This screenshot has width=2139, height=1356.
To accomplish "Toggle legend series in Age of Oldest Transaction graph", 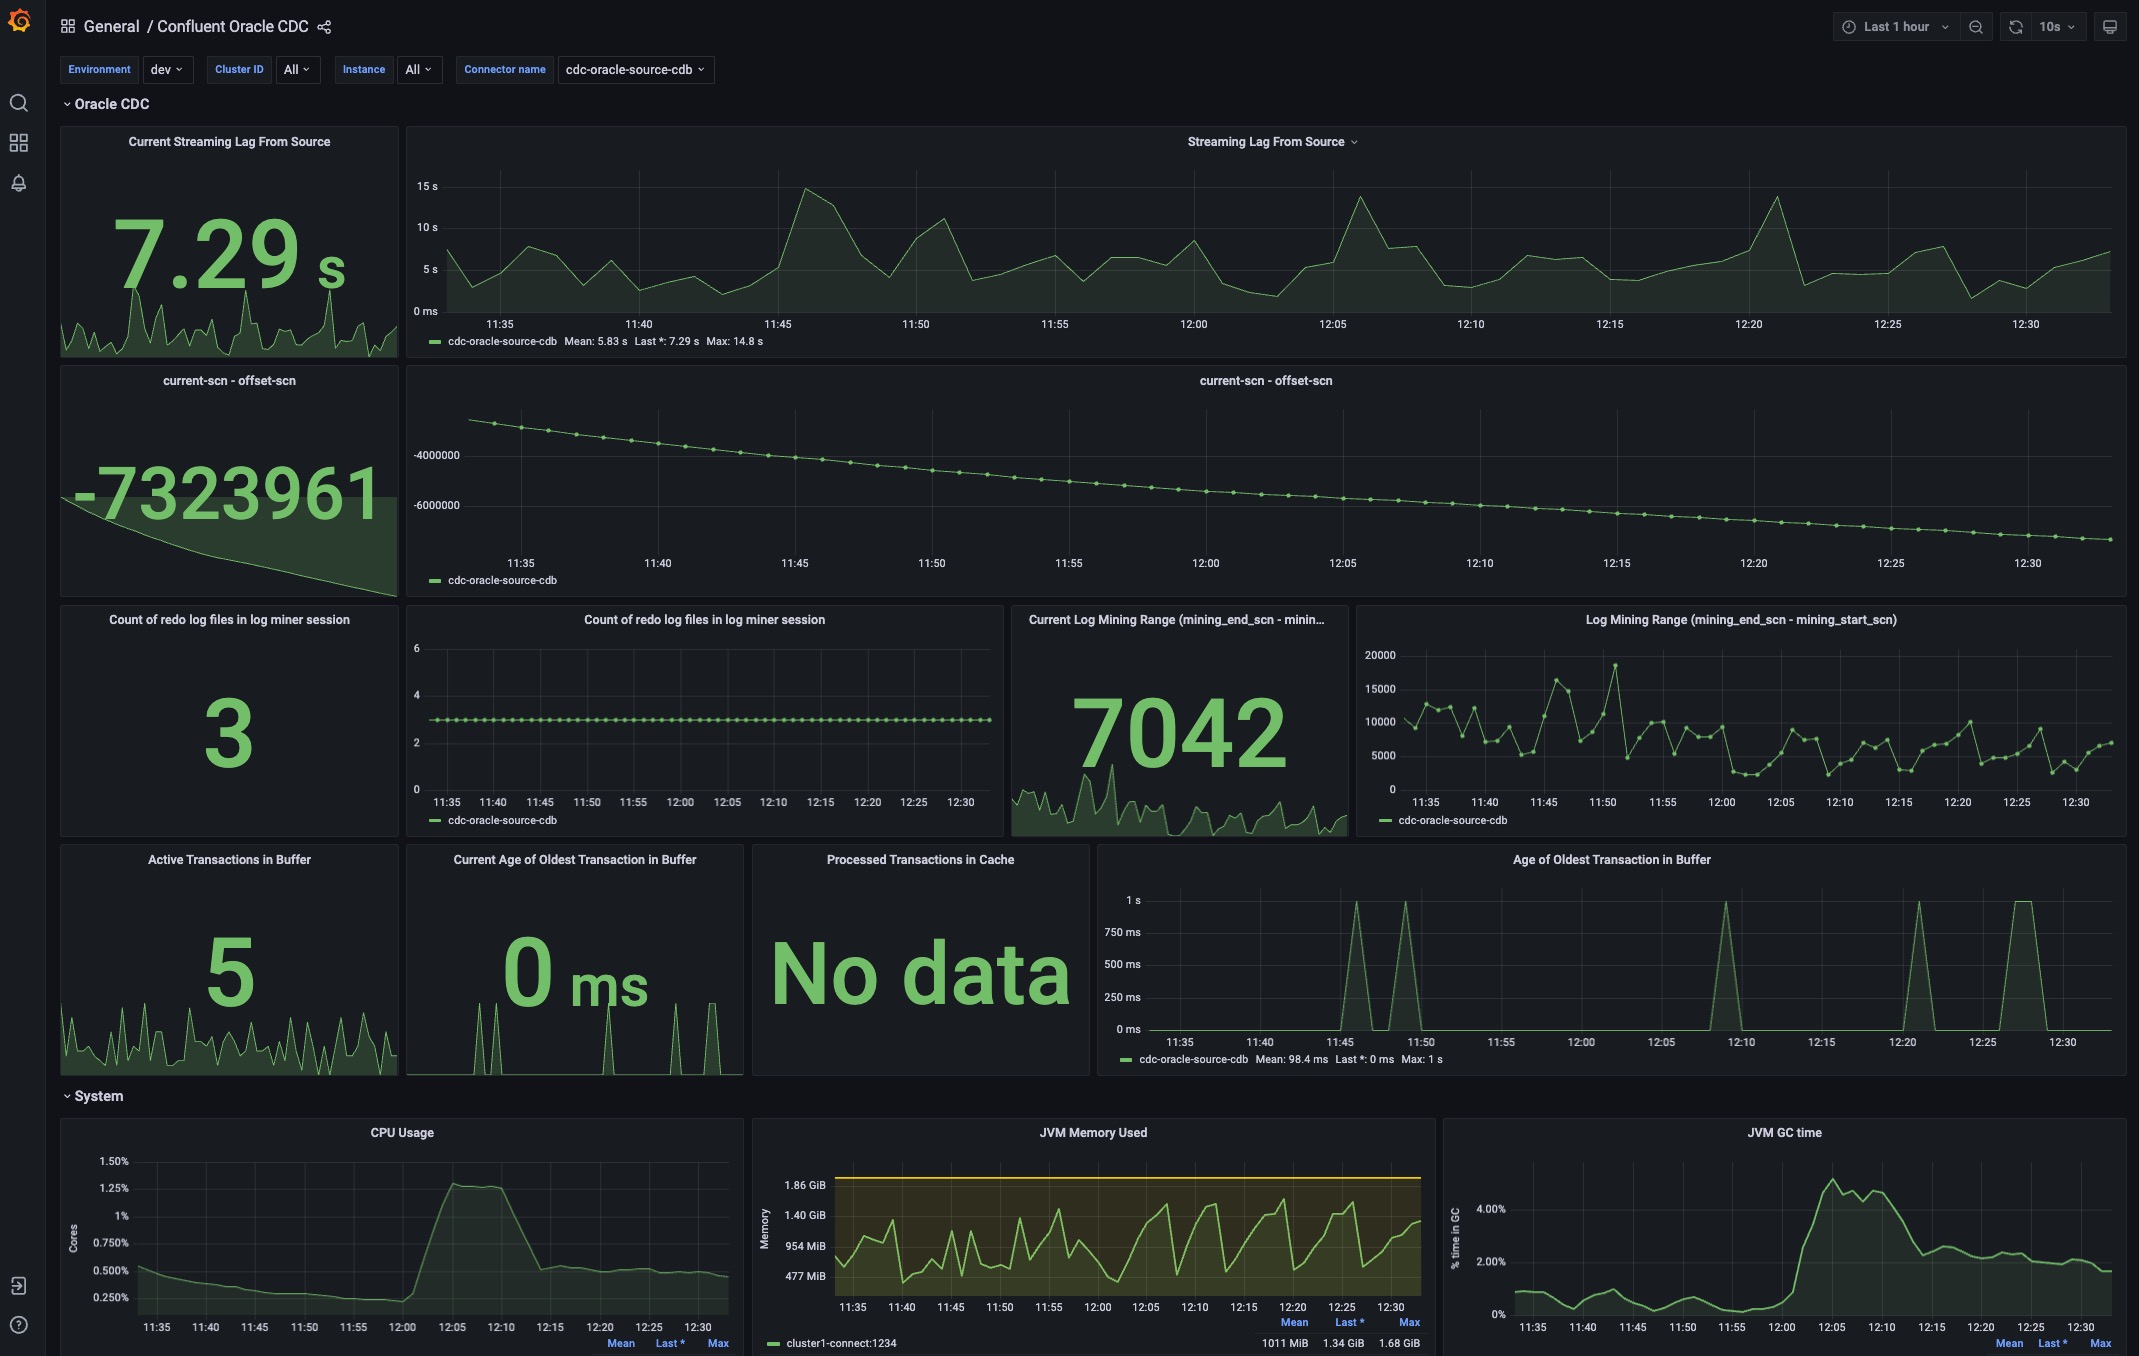I will [x=1193, y=1060].
